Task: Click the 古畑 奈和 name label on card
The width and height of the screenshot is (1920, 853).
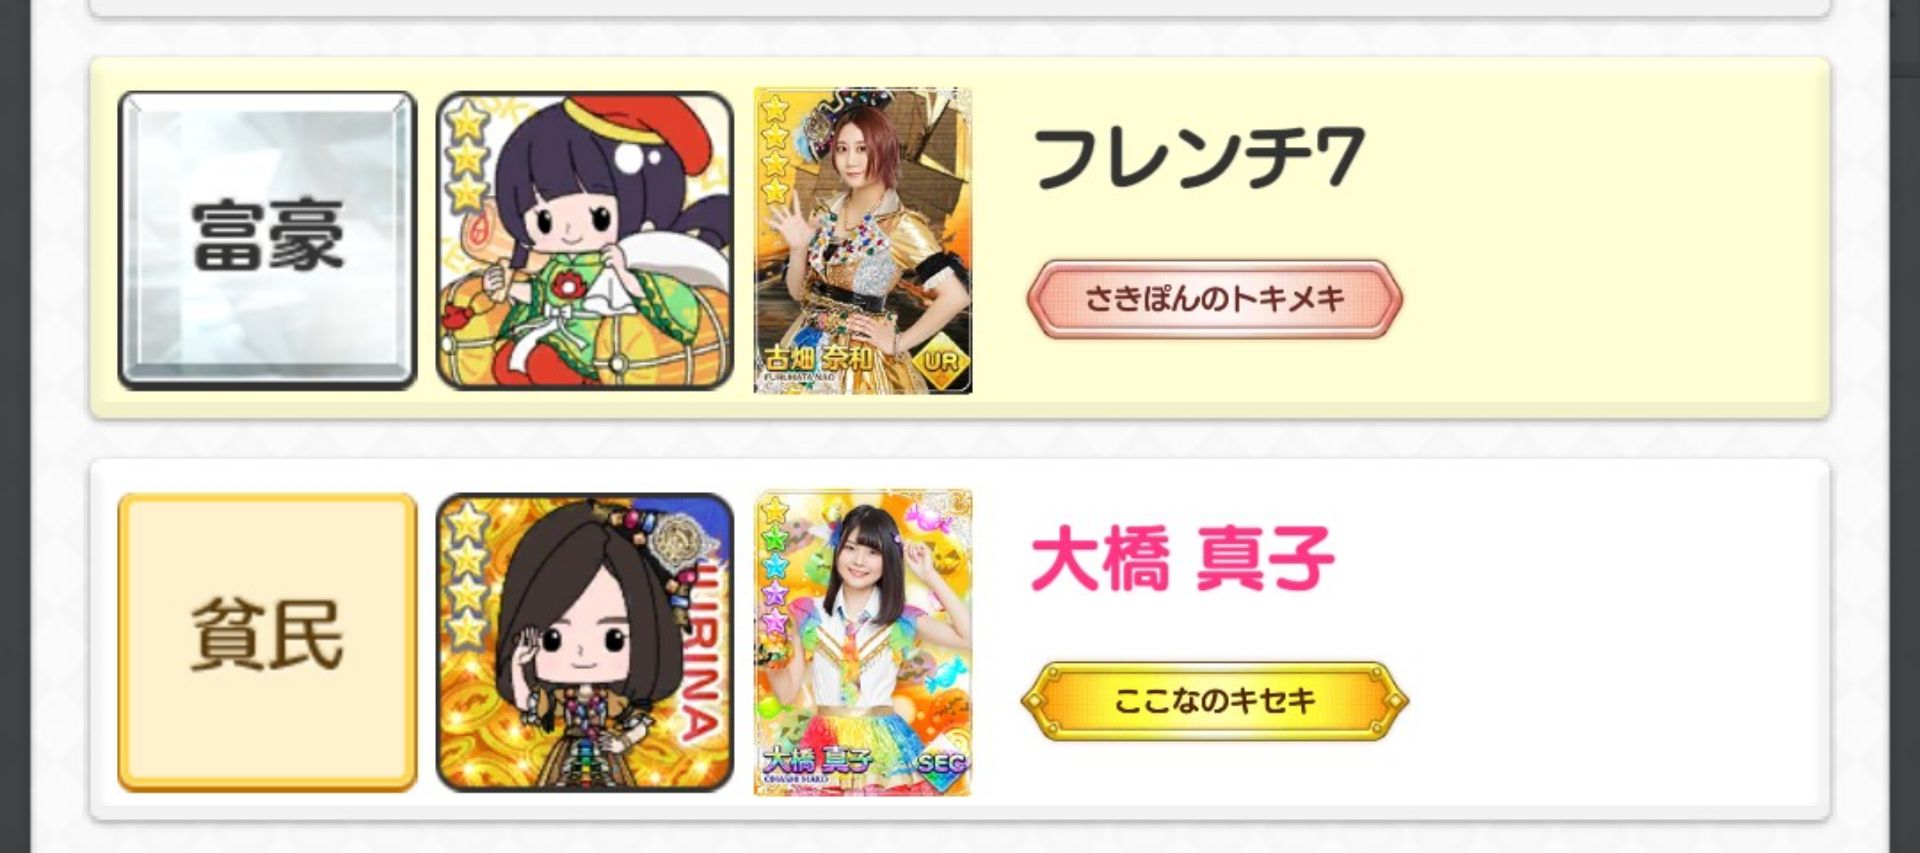Action: click(818, 358)
